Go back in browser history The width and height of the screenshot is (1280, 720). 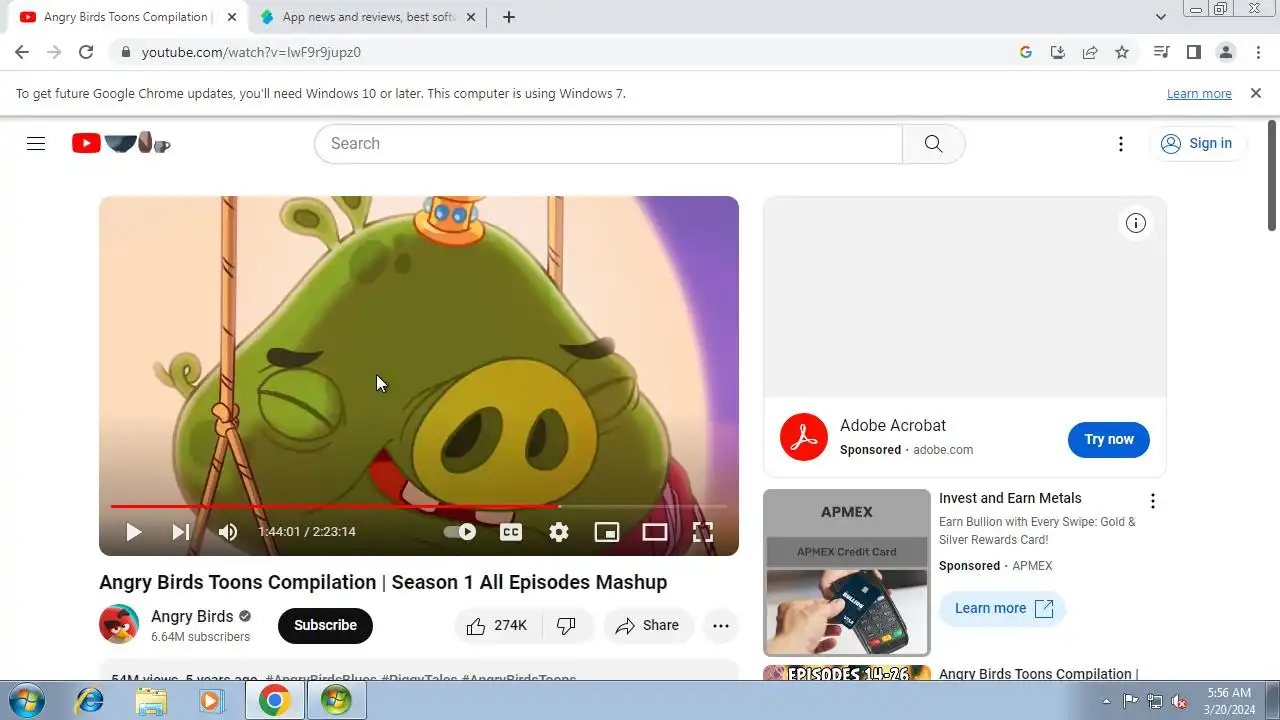point(22,52)
